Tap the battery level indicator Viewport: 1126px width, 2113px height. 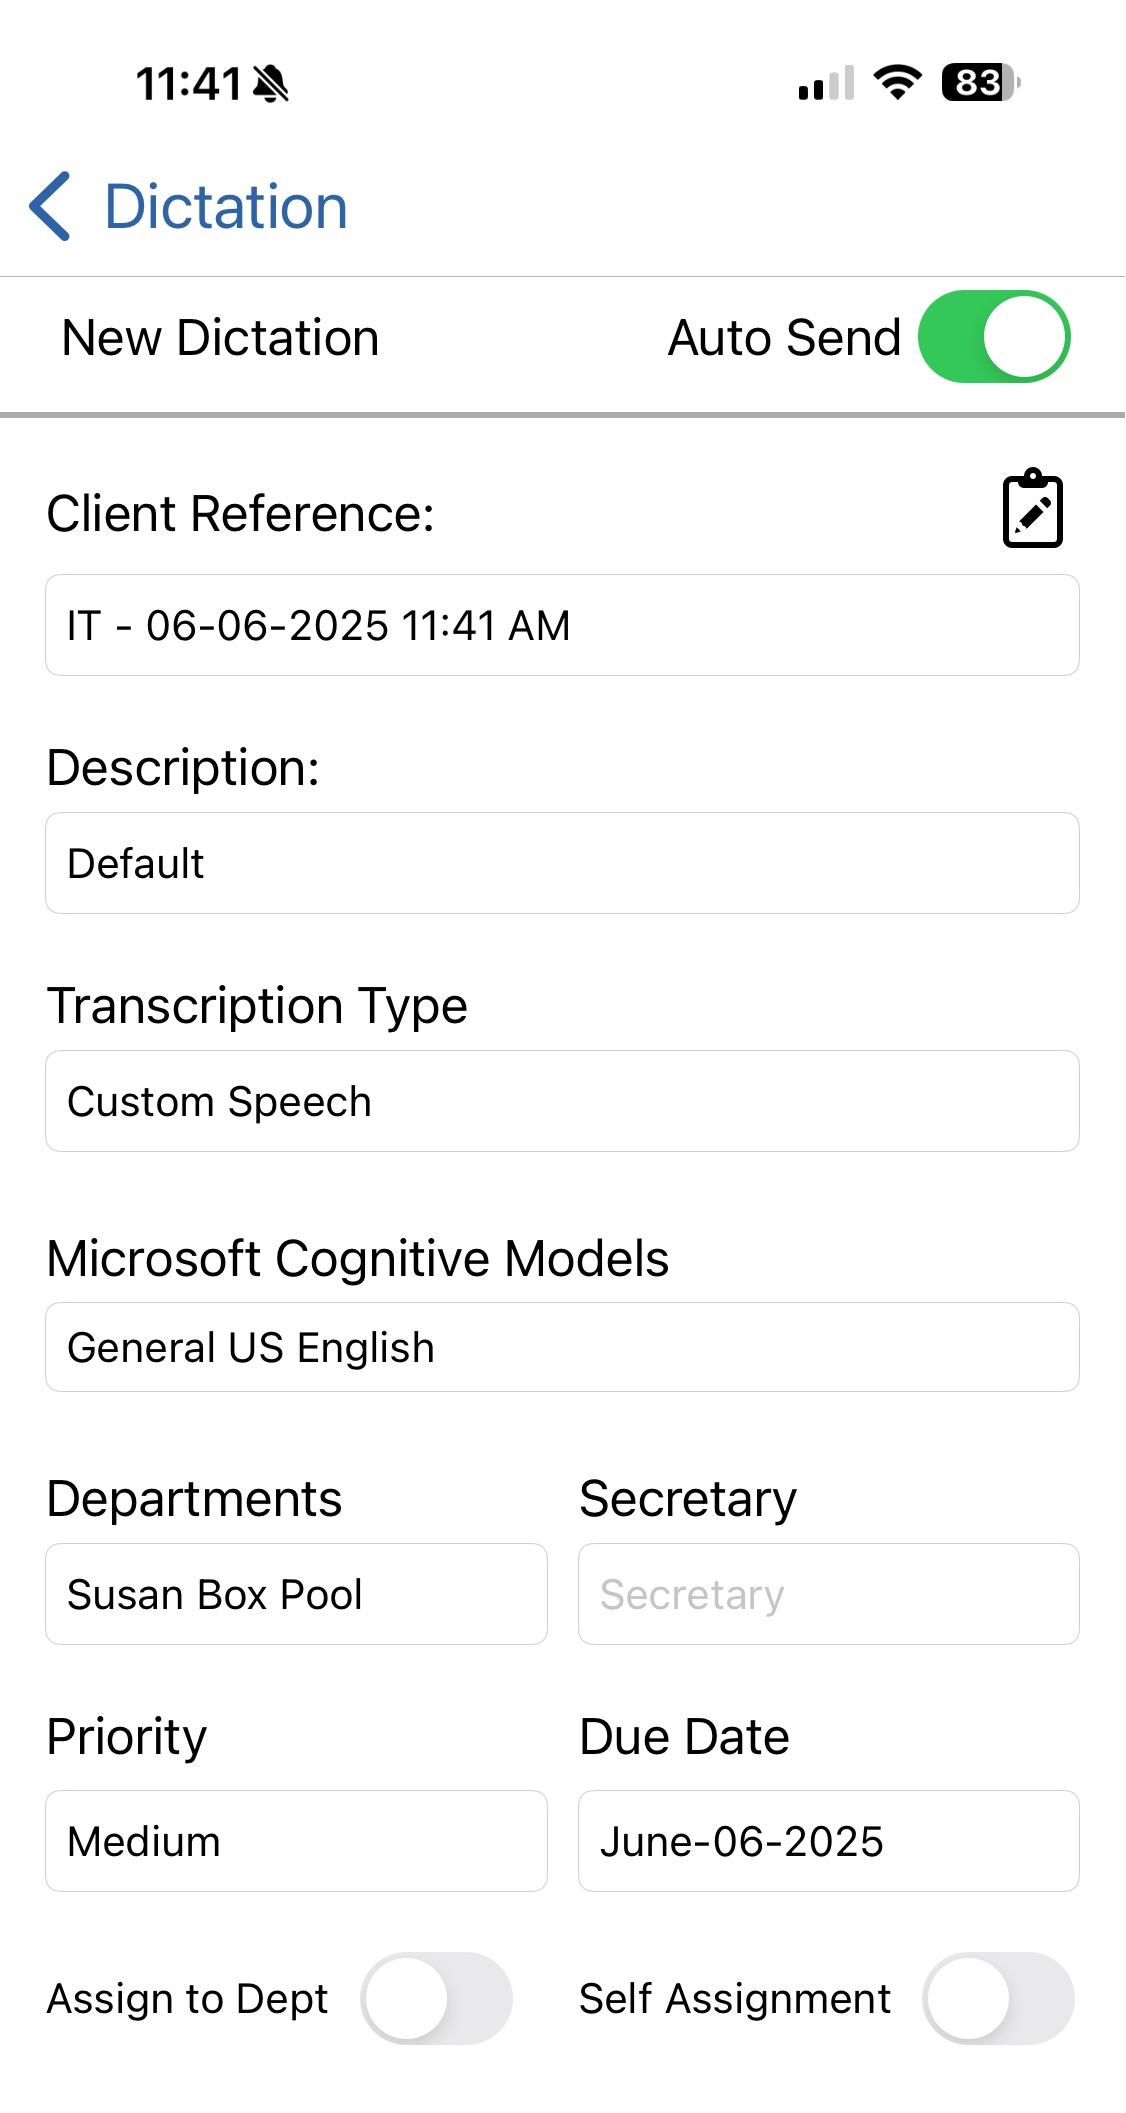pyautogui.click(x=980, y=82)
